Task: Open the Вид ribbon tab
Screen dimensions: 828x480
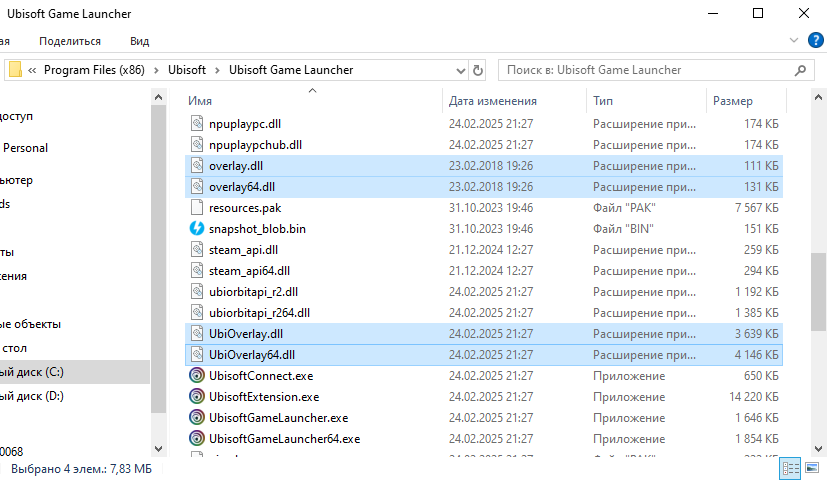Action: pos(139,41)
